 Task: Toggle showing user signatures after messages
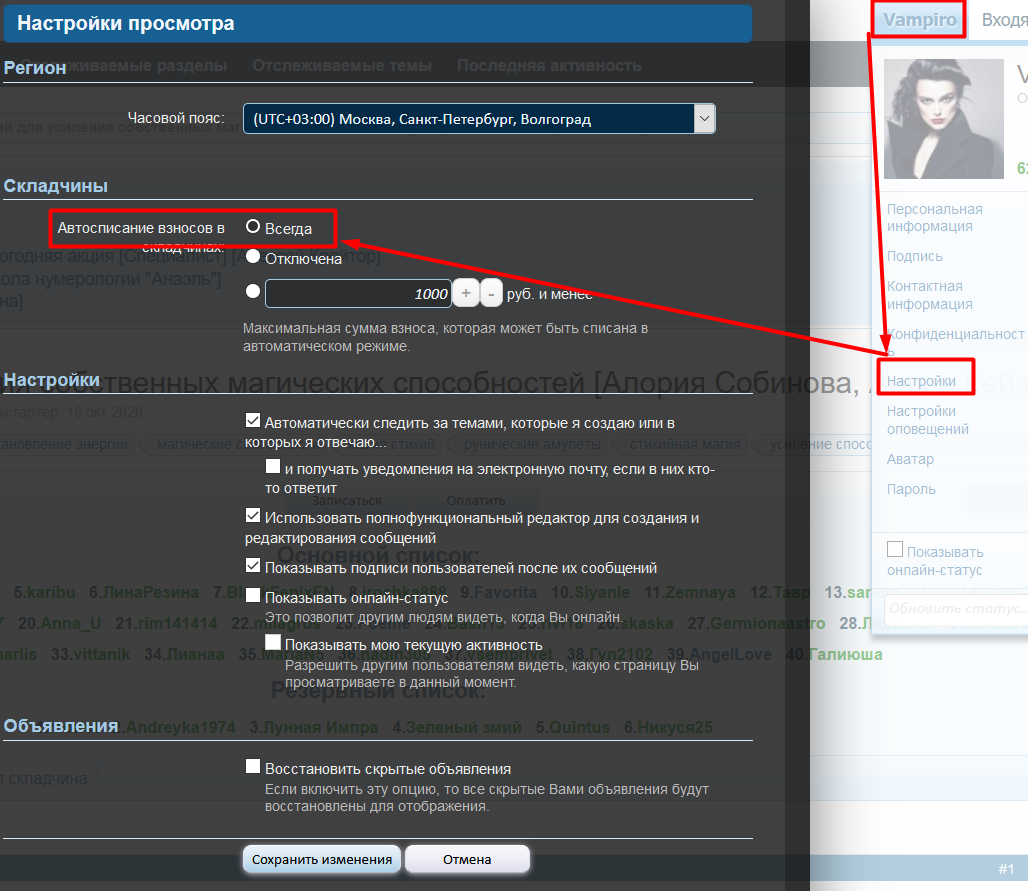(x=253, y=566)
